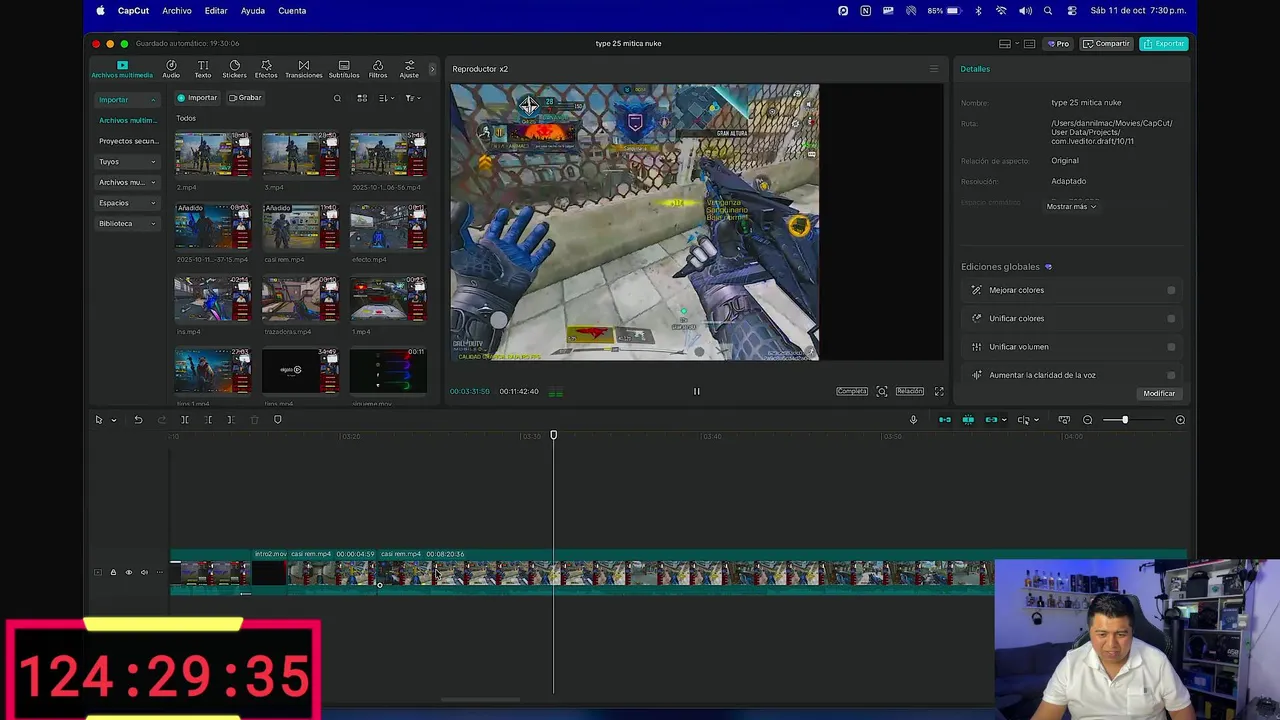Open the Detalles tab
1280x720 pixels.
pos(975,69)
